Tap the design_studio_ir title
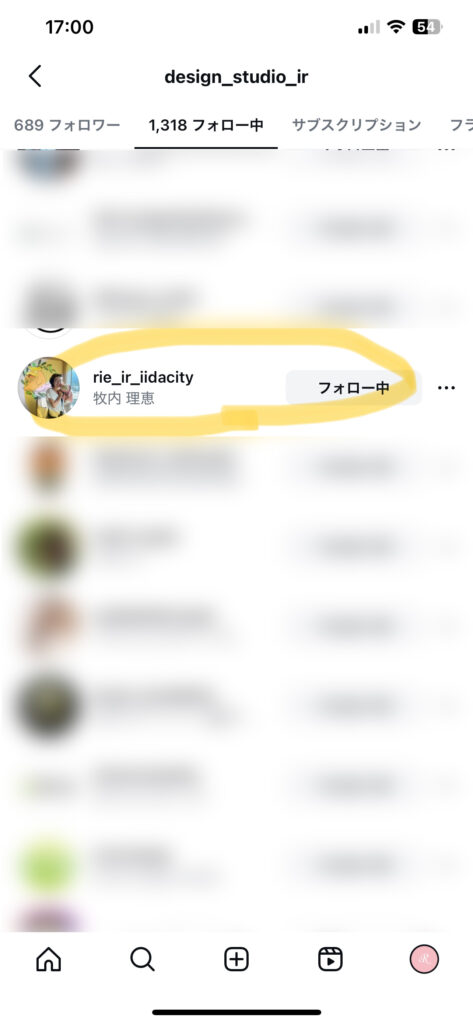The image size is (473, 1024). point(236,77)
